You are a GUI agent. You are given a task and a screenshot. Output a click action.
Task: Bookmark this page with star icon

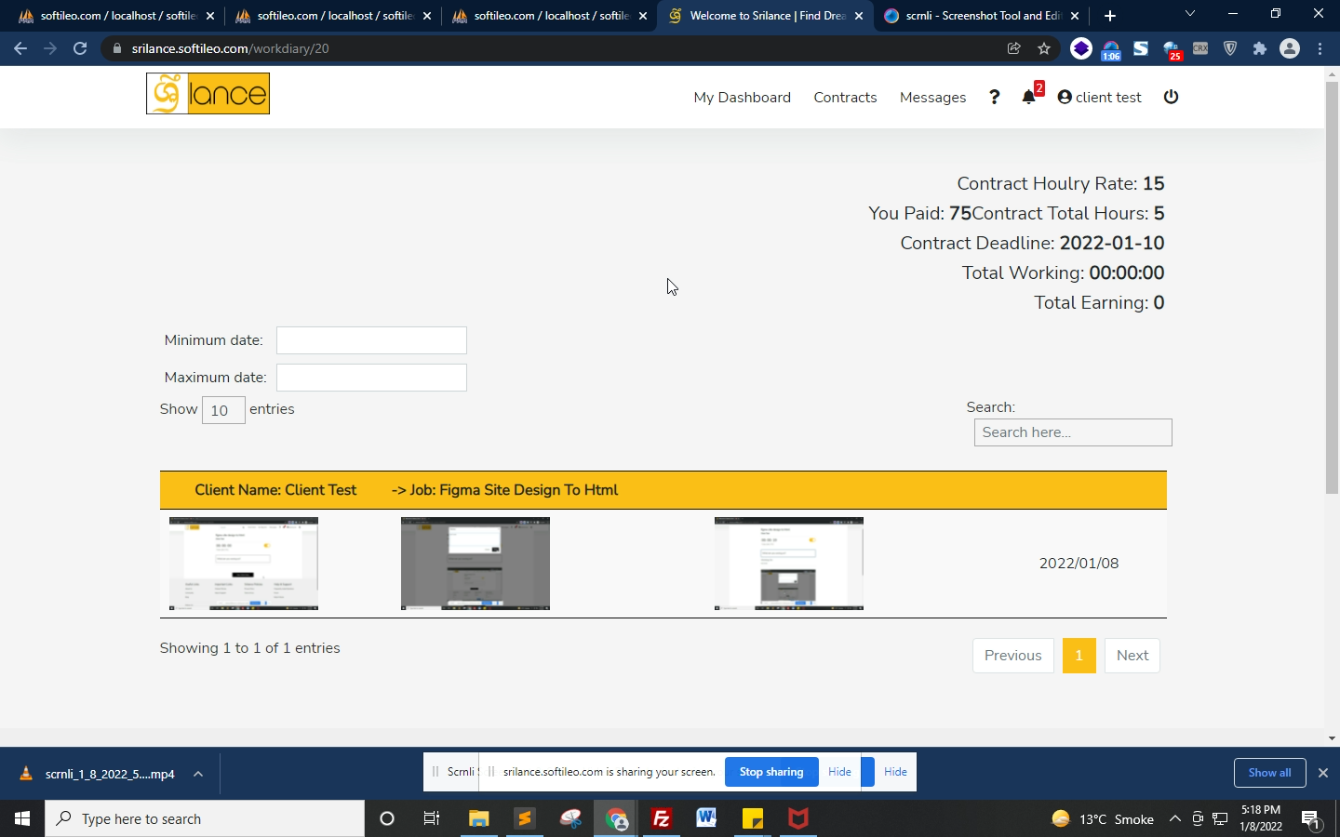click(1044, 48)
